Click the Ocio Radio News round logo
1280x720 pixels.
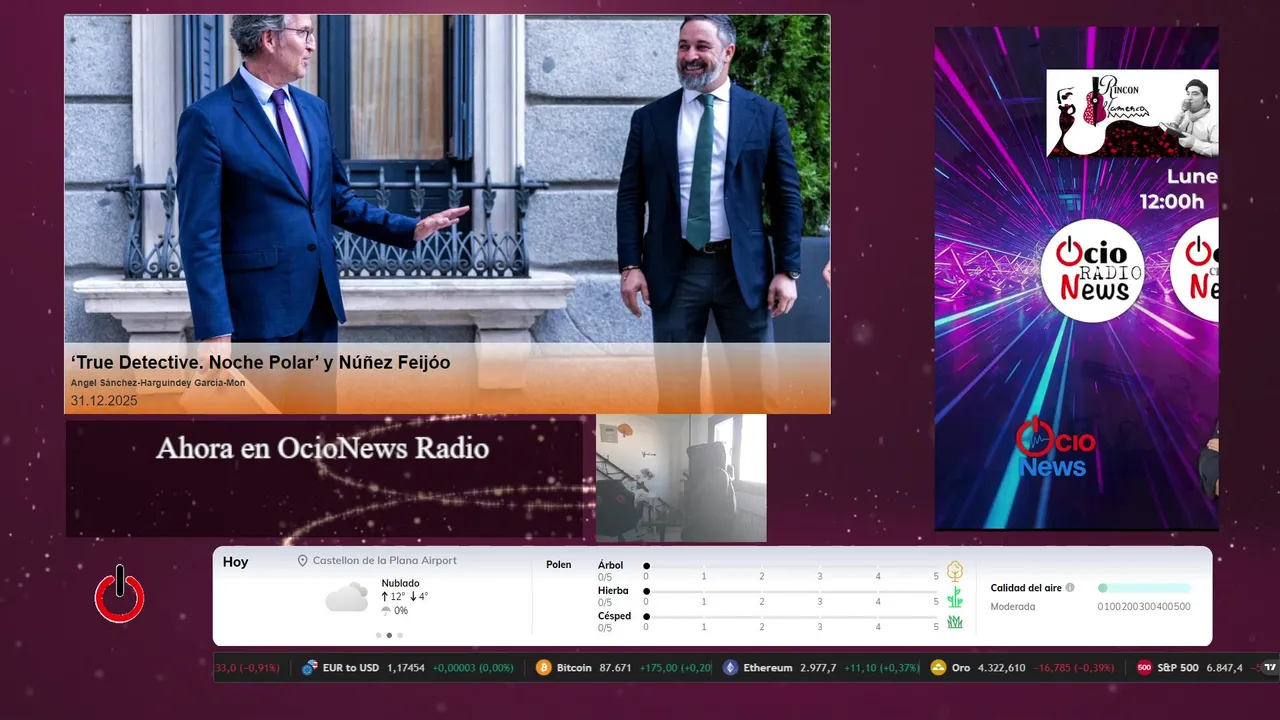point(1092,270)
